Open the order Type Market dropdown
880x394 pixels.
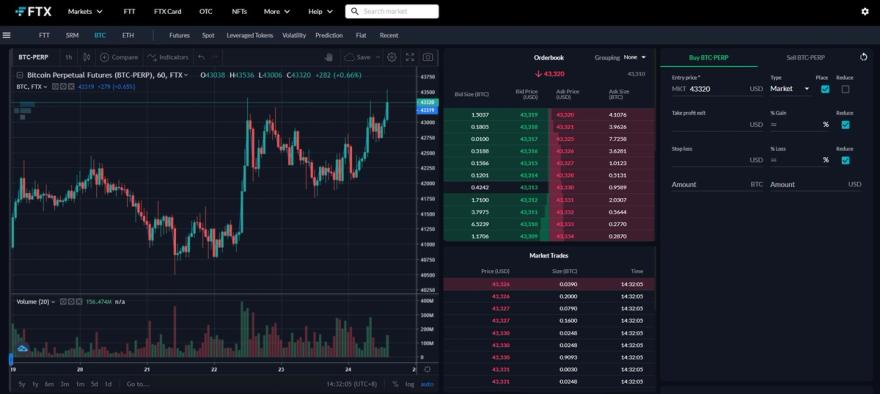coord(790,89)
